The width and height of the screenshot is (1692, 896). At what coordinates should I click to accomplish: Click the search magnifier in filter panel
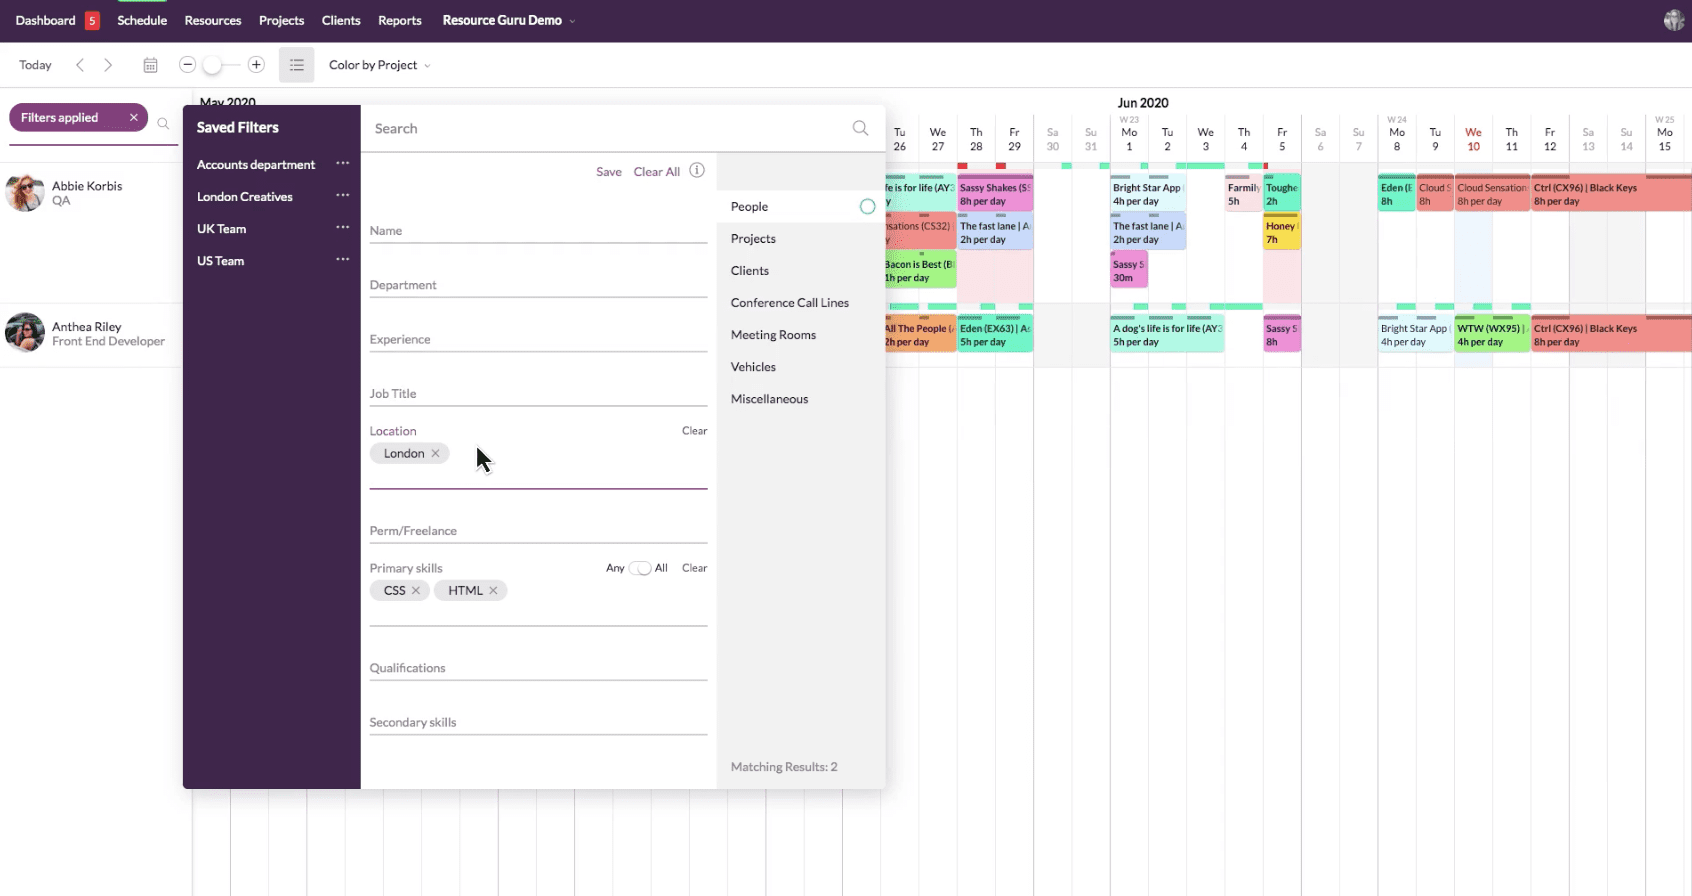coord(860,128)
